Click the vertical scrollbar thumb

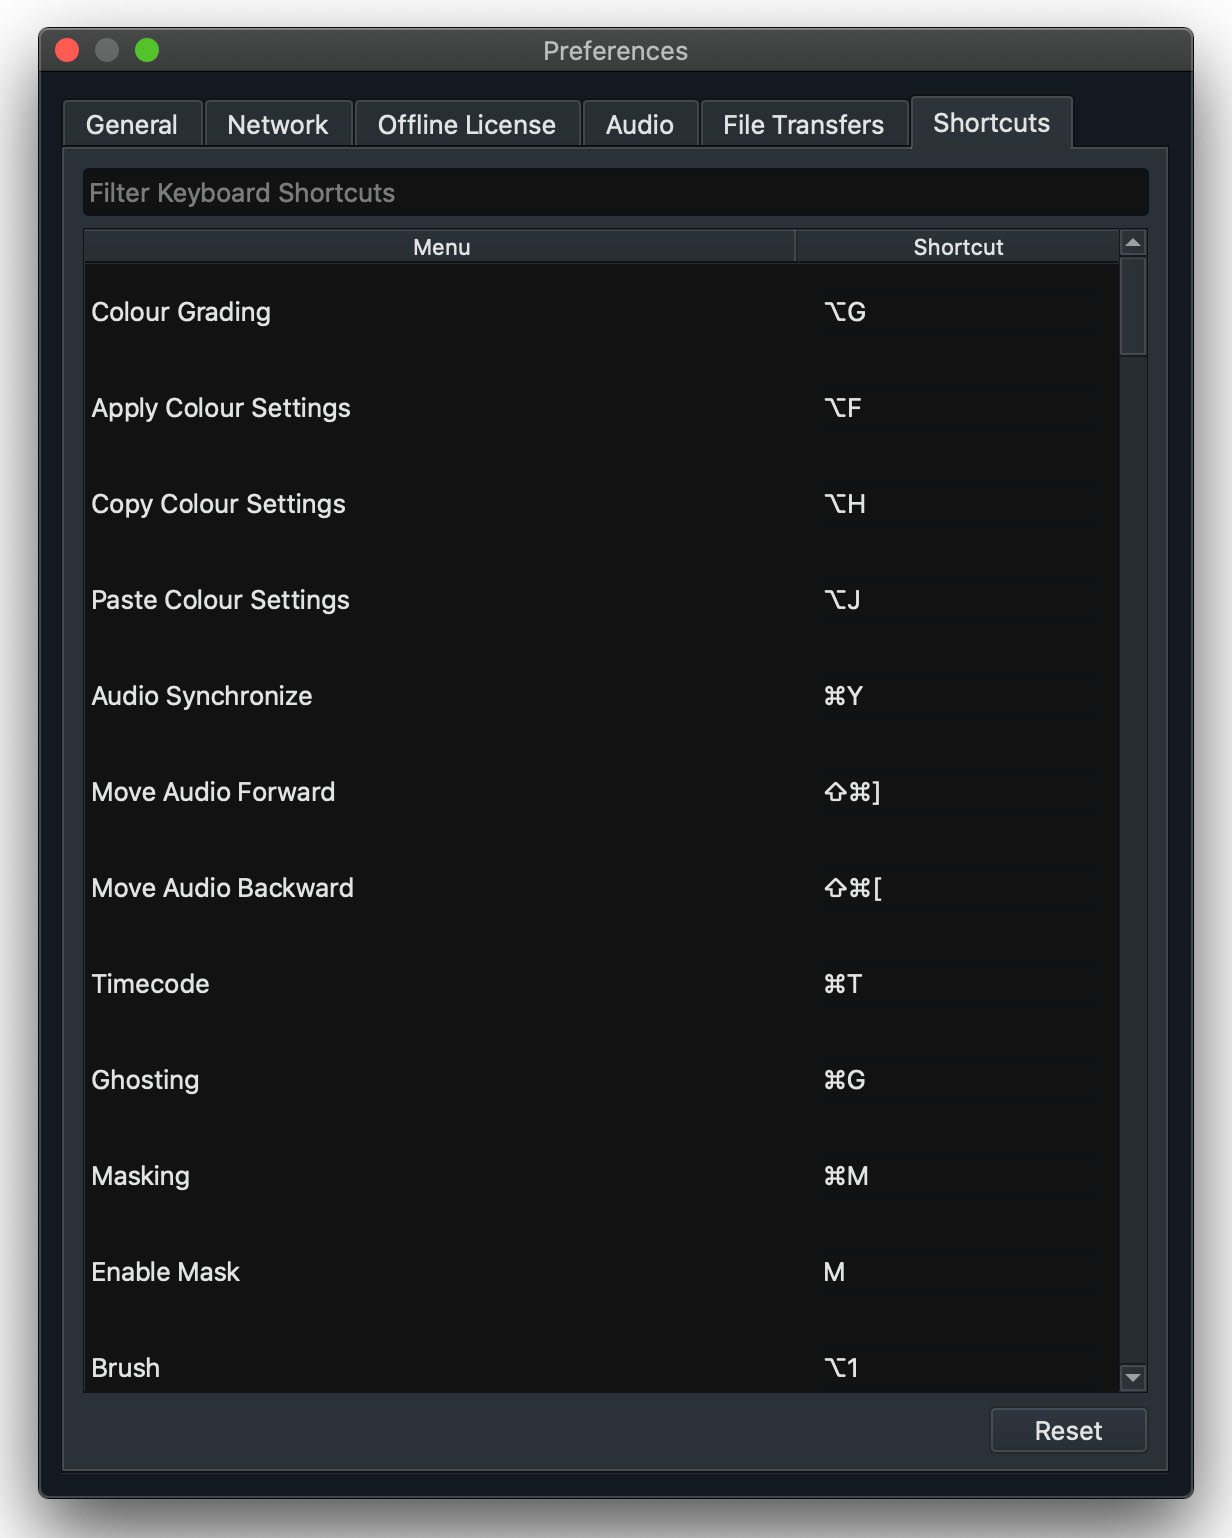click(x=1132, y=306)
